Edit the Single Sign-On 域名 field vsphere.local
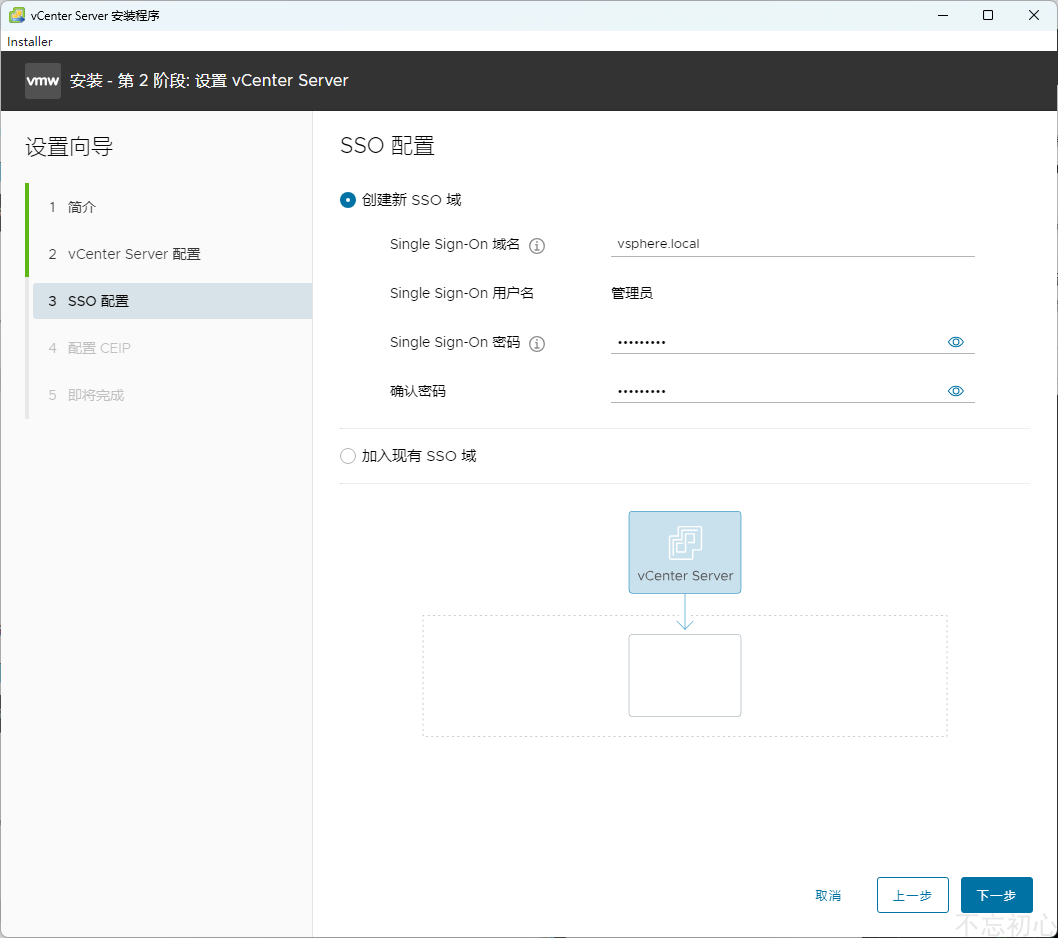1058x938 pixels. click(792, 244)
